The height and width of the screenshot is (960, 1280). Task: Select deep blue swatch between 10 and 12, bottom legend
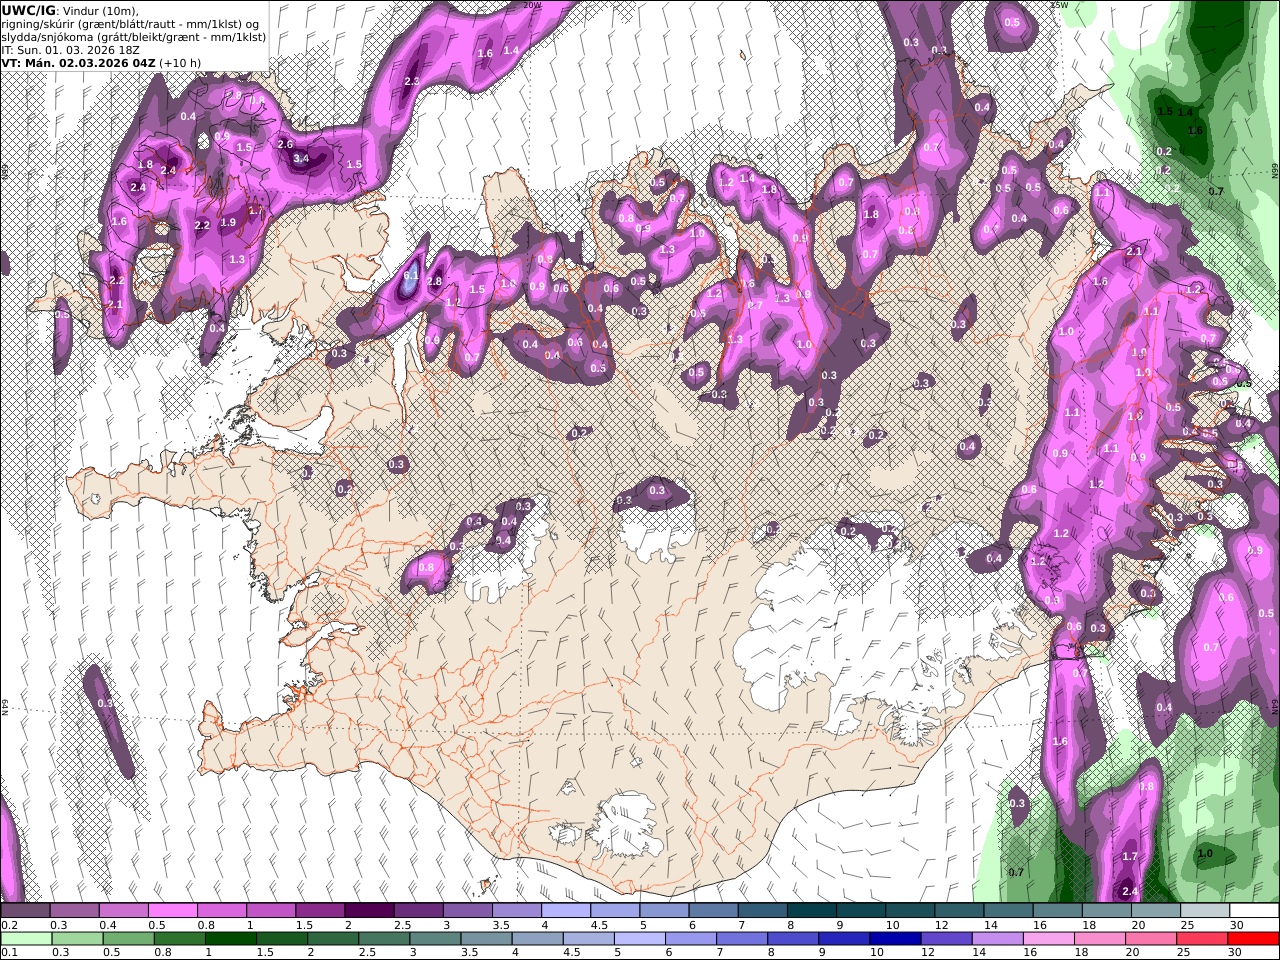coord(893,939)
